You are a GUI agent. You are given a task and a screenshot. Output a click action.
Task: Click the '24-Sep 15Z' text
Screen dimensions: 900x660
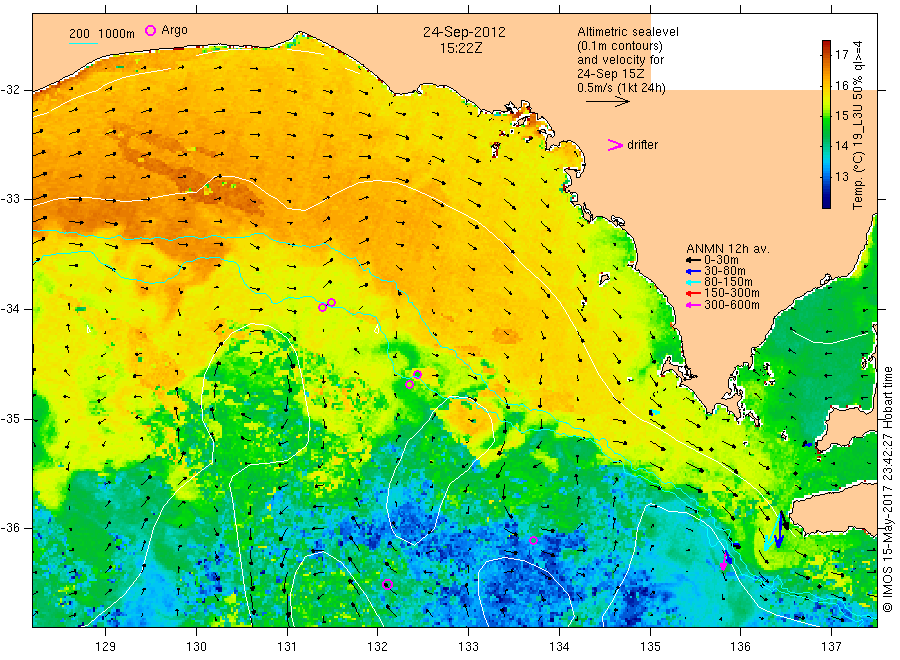[x=610, y=74]
